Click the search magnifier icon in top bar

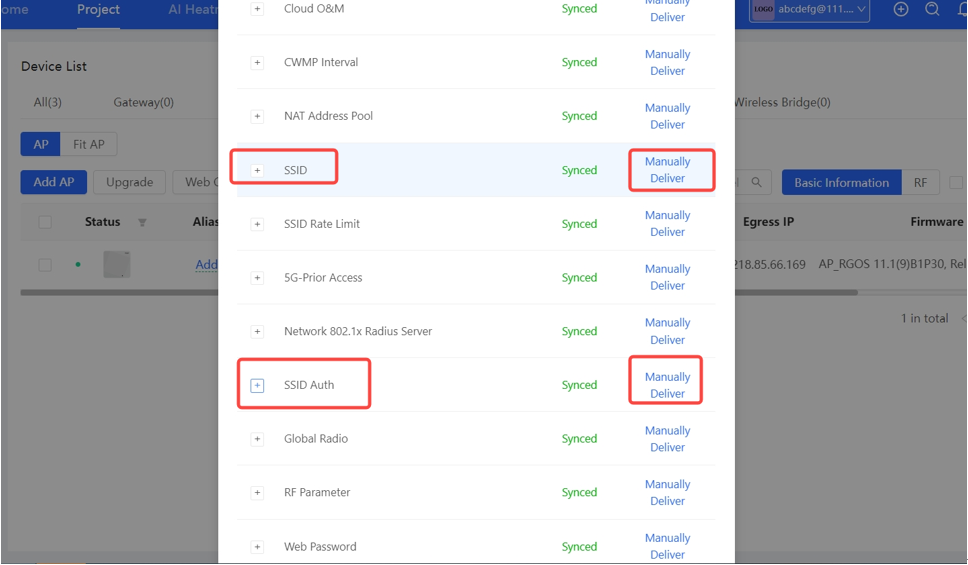coord(932,9)
